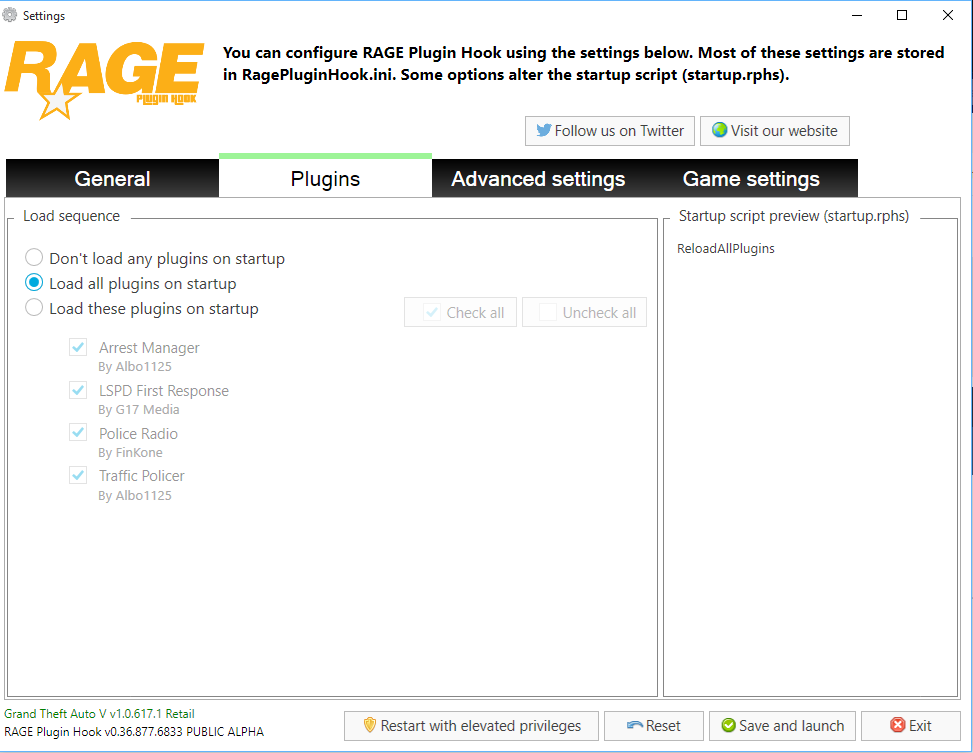This screenshot has height=753, width=973.
Task: Click Restart with elevated privileges
Action: pos(472,726)
